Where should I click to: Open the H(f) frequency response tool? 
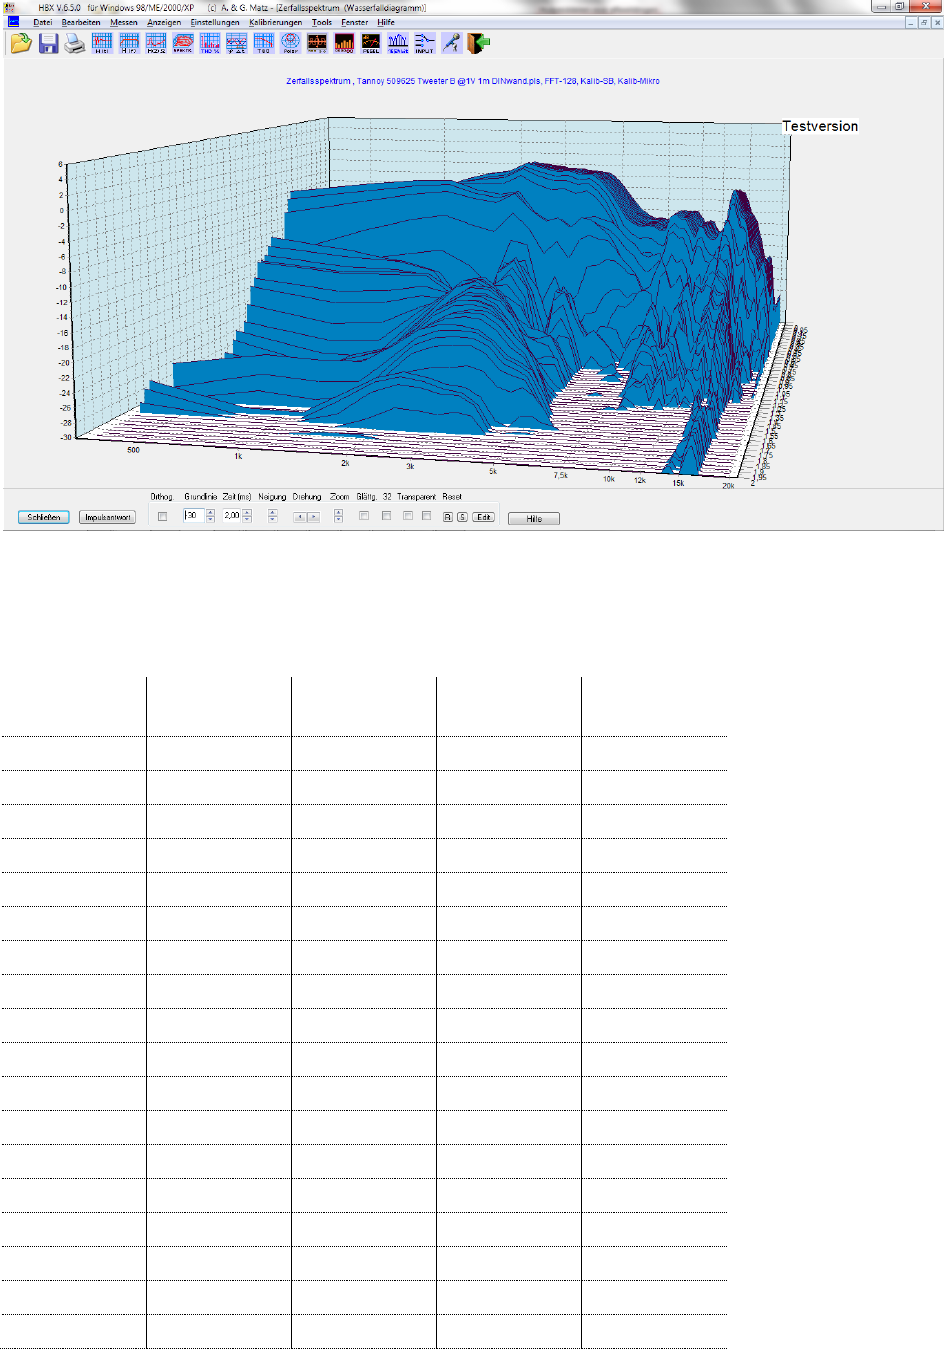[x=129, y=43]
